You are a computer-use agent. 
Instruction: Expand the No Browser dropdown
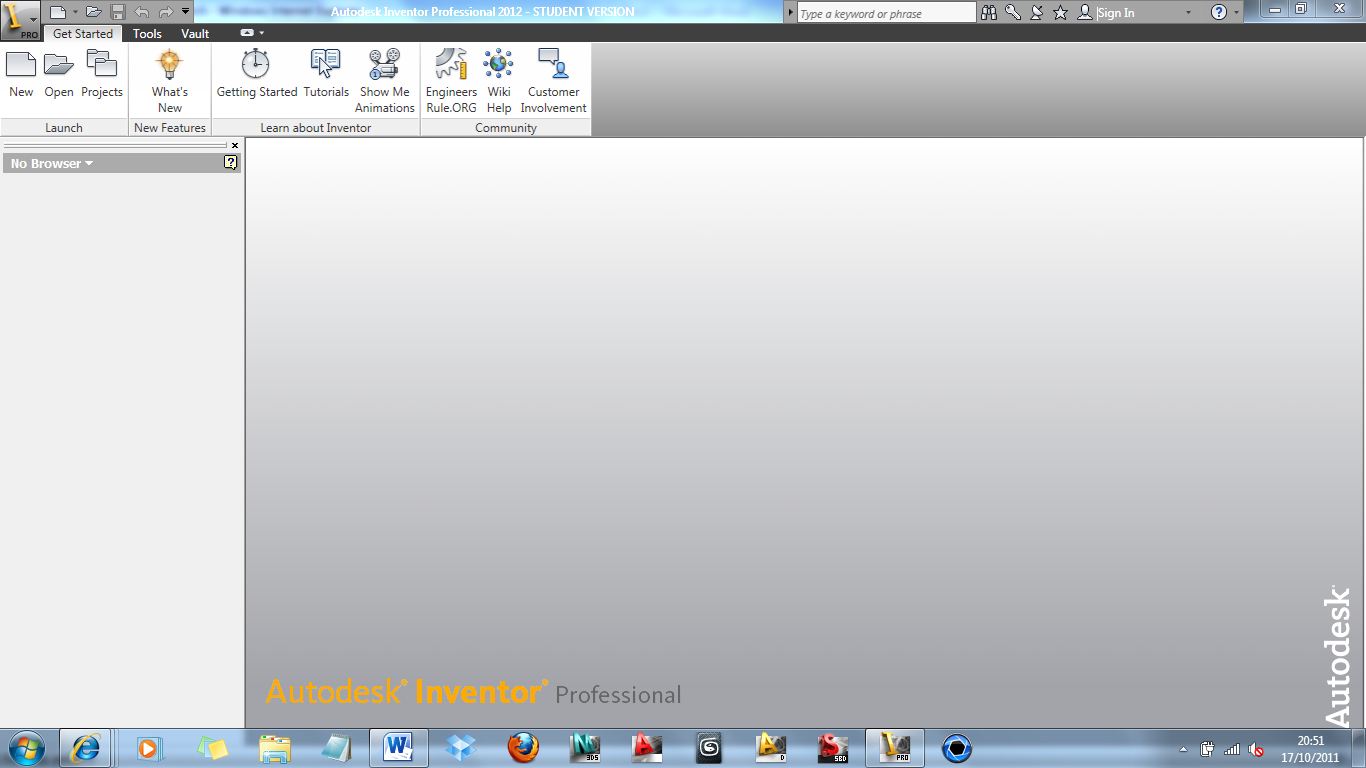point(52,163)
